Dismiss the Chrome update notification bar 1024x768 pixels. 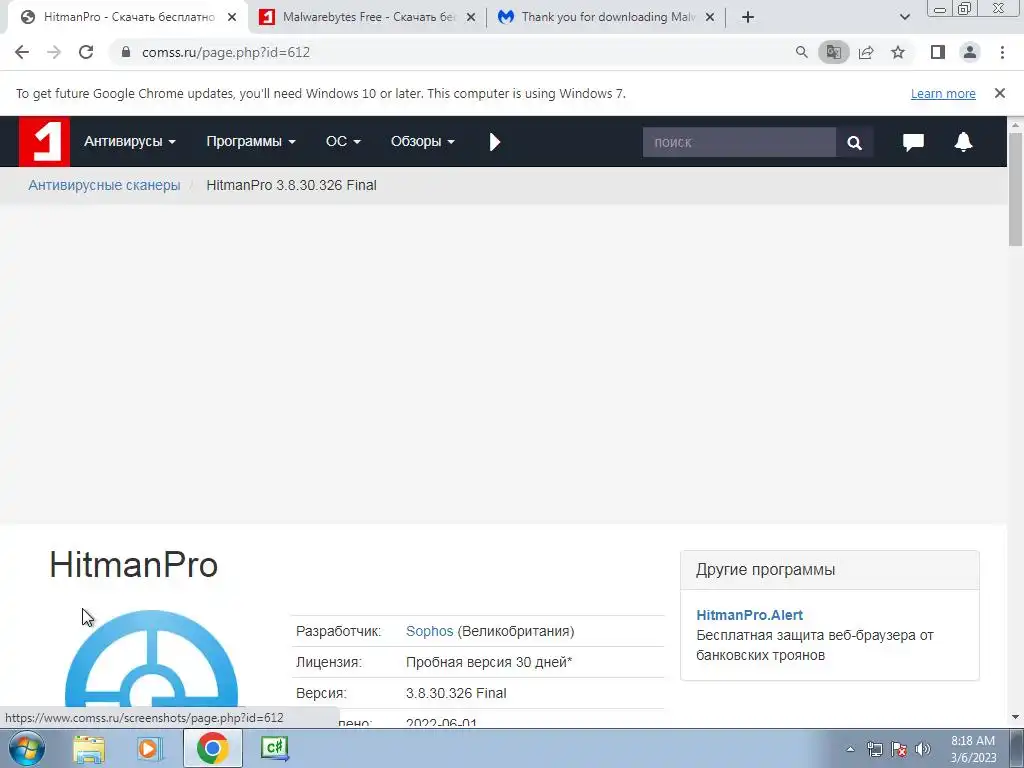[999, 93]
